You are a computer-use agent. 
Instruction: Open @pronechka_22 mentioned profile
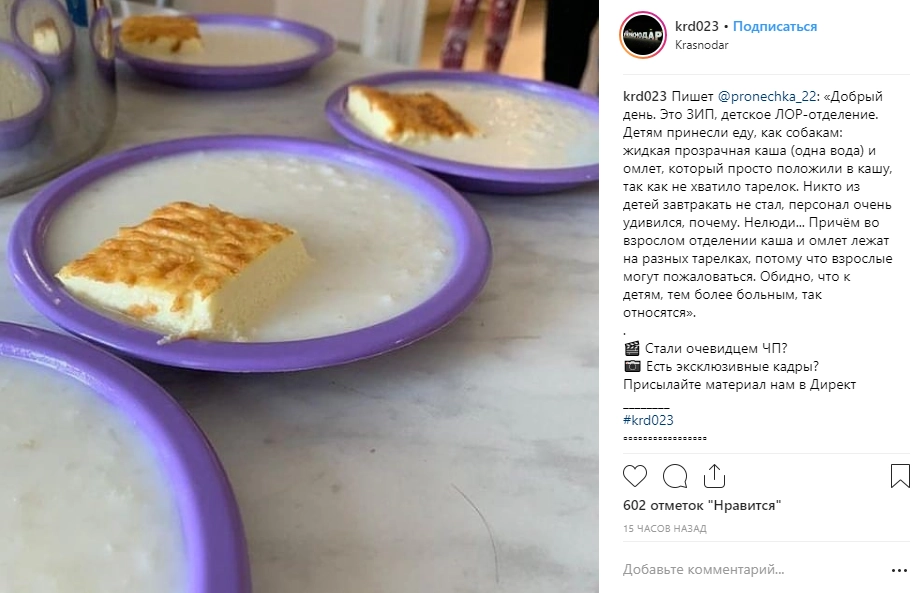pos(766,96)
